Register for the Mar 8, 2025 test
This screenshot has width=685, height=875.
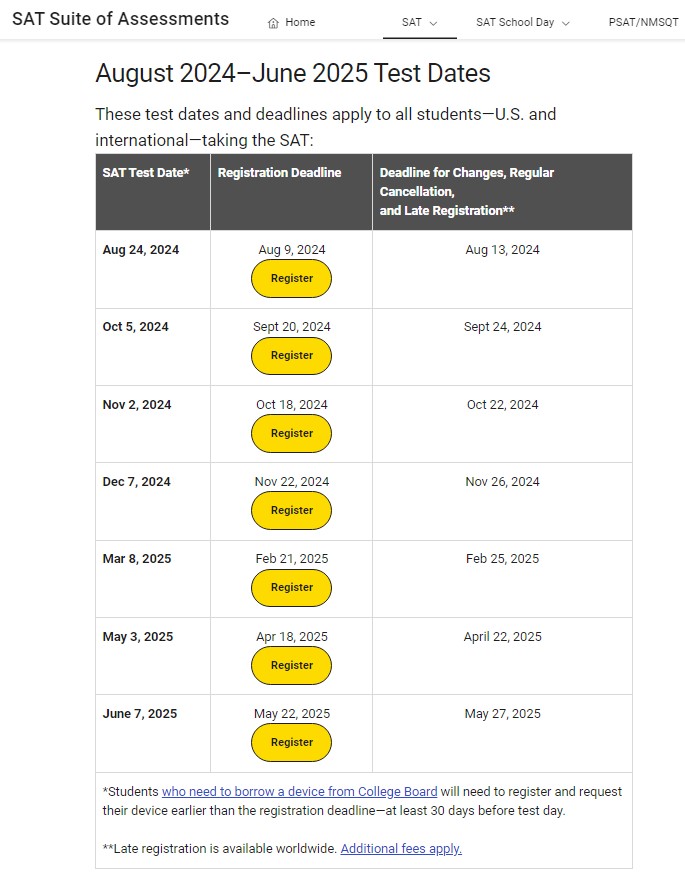coord(291,587)
